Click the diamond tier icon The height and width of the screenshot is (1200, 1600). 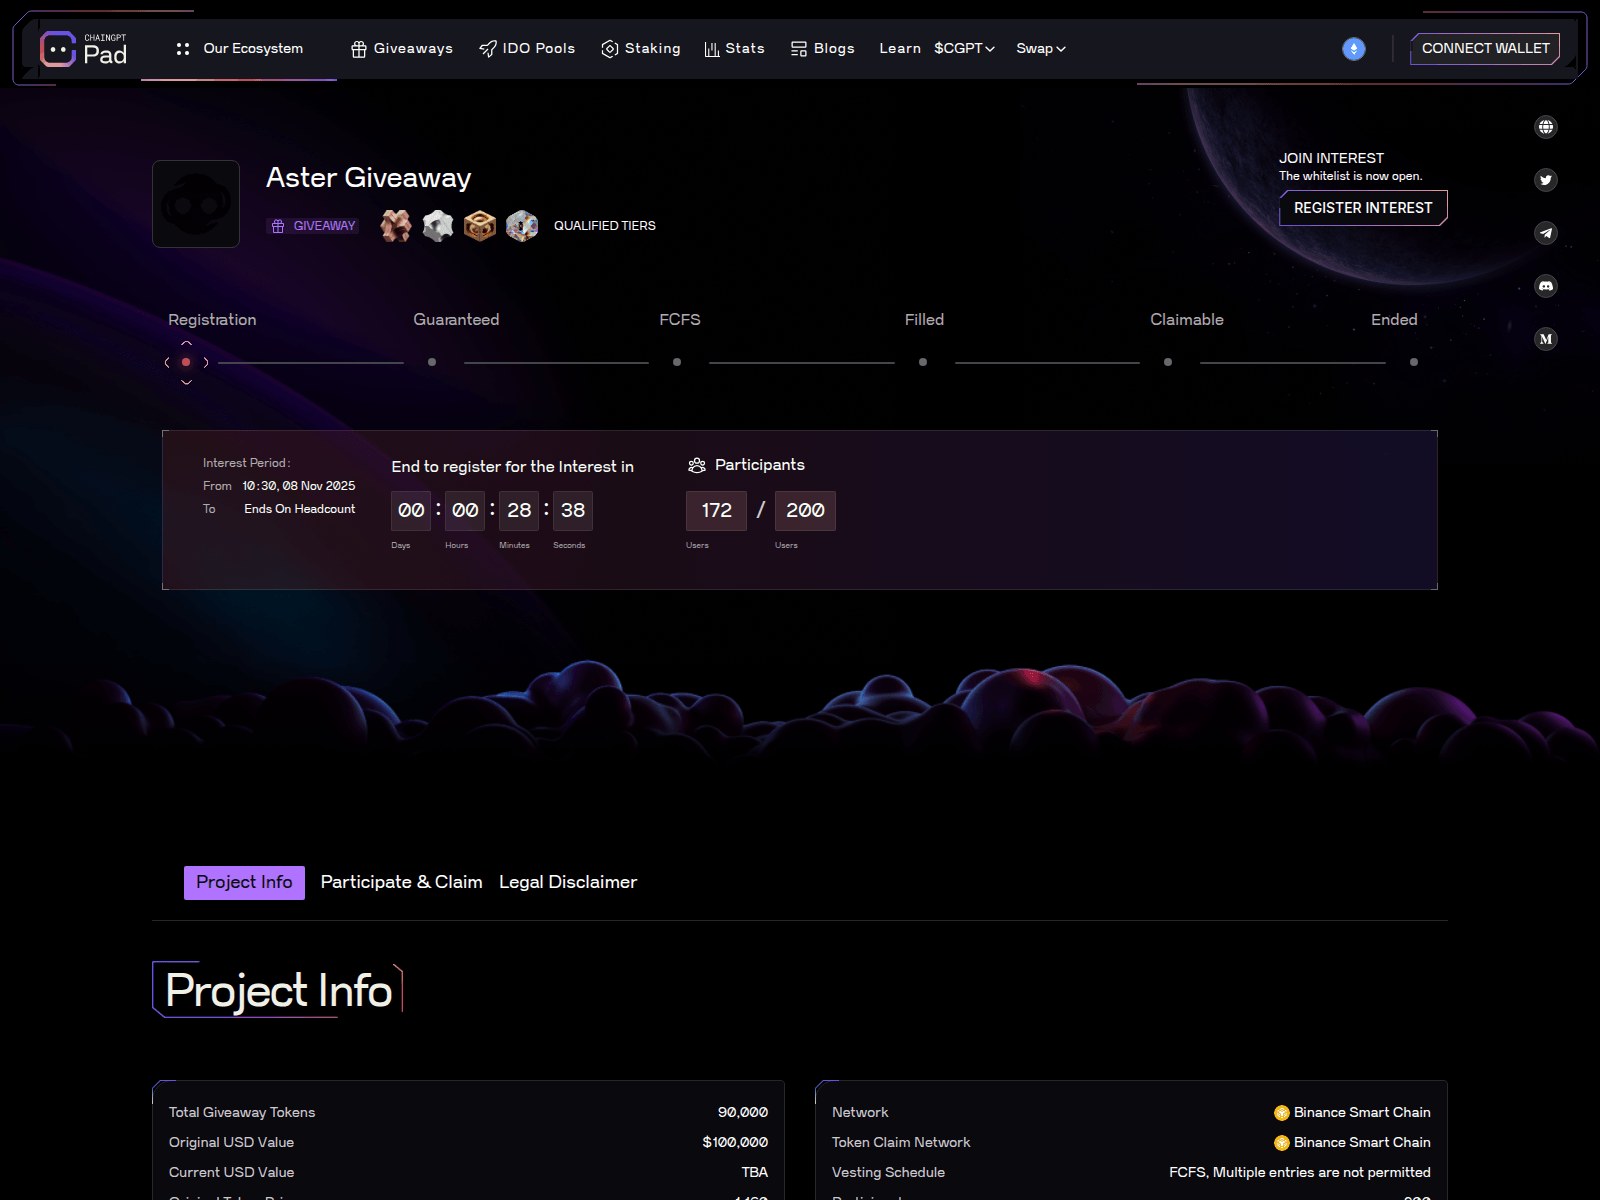point(522,226)
